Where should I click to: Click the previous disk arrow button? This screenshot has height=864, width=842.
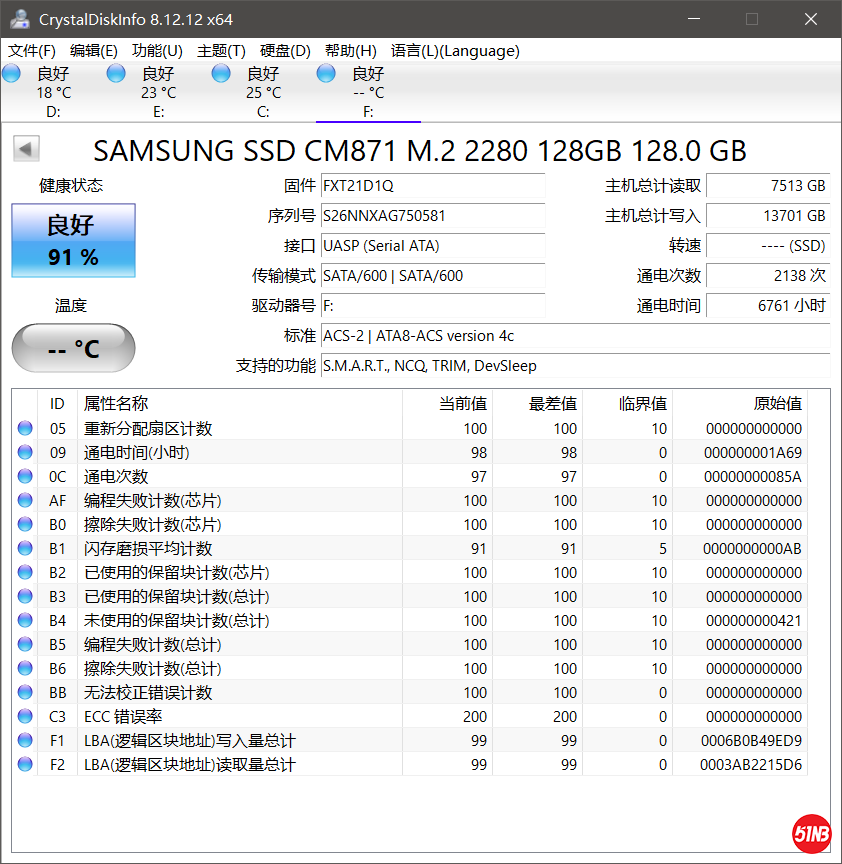[x=26, y=150]
